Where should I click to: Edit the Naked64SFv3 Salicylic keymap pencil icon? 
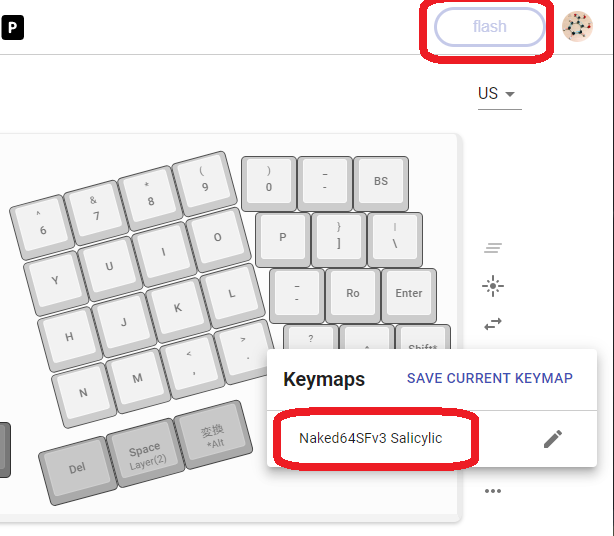click(x=553, y=439)
